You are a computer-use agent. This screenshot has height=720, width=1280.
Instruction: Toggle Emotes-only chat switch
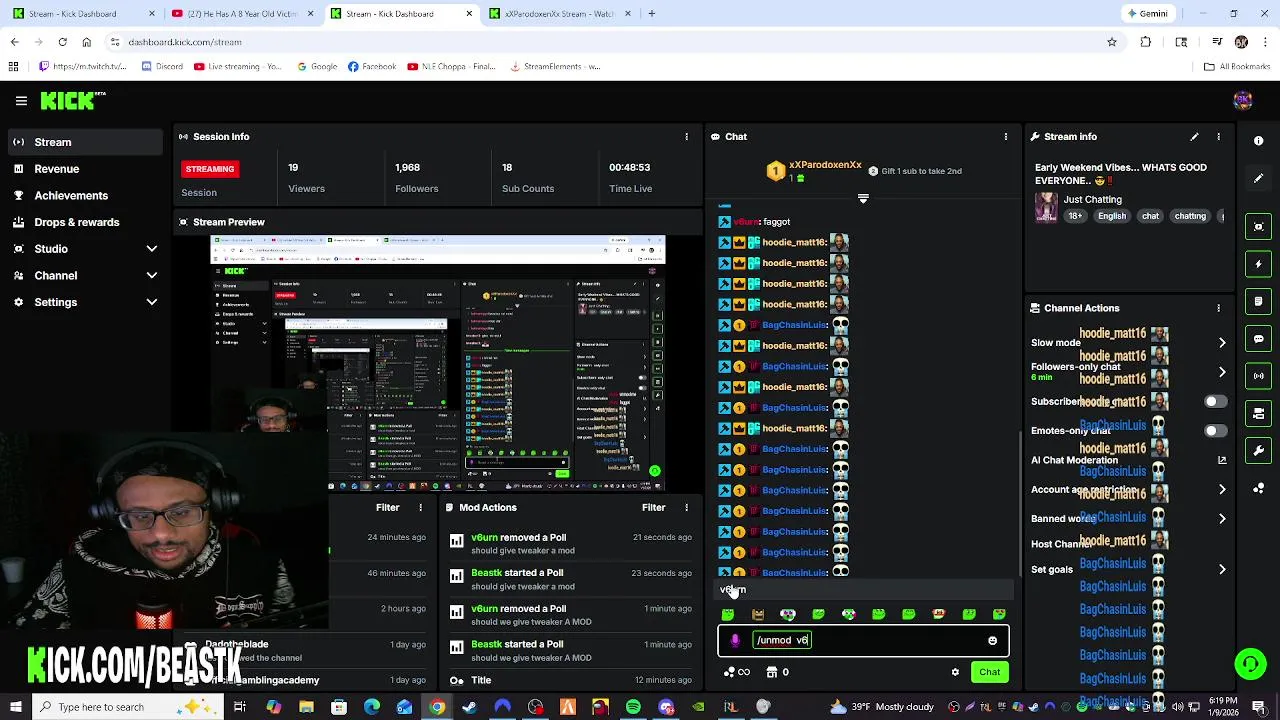click(1214, 431)
